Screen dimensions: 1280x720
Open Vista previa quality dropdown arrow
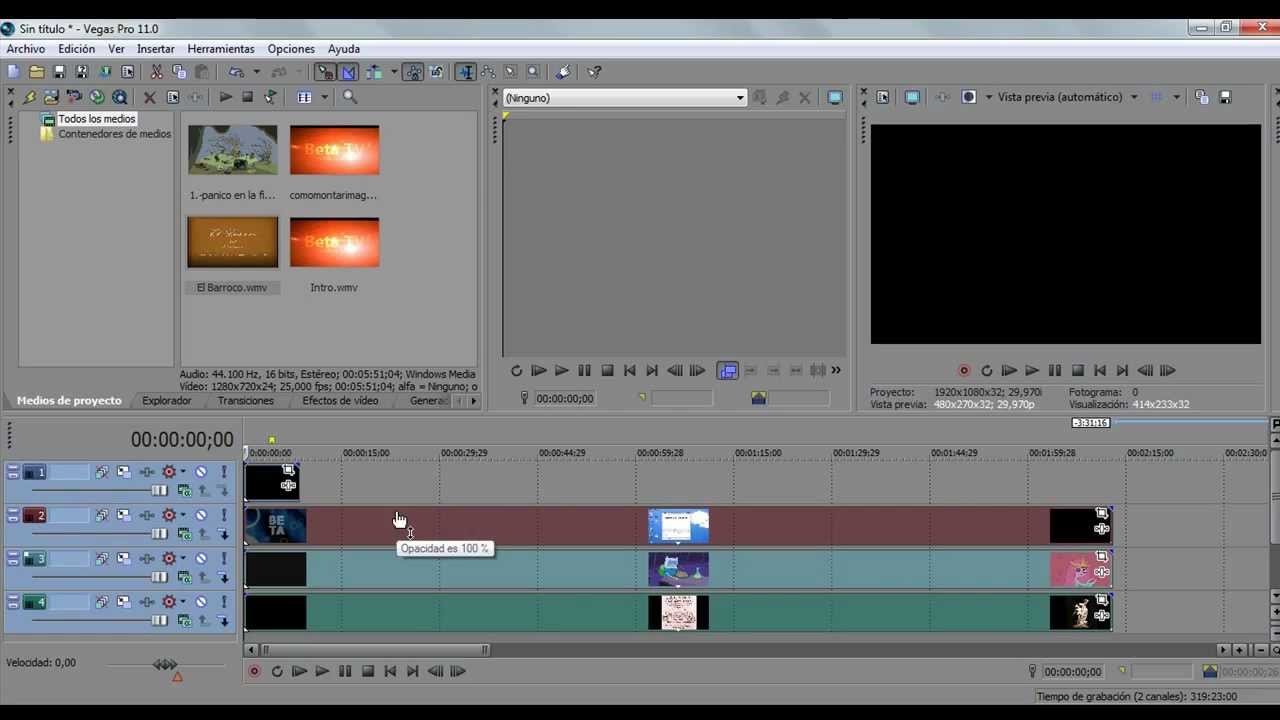coord(1134,97)
